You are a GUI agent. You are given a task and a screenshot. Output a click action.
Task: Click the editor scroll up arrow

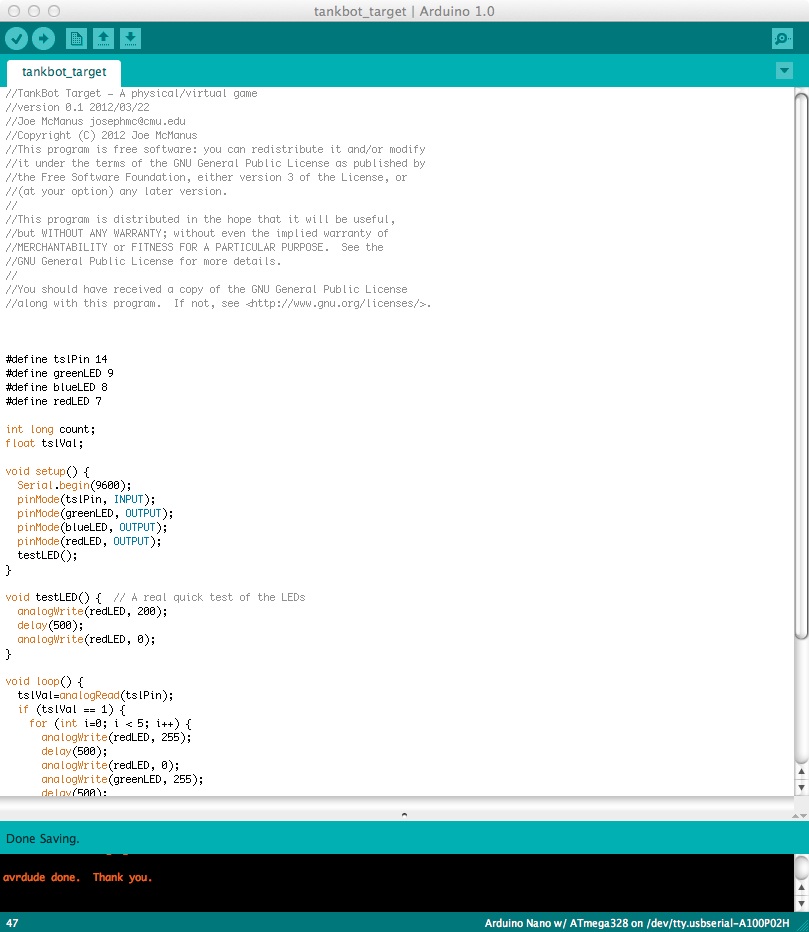click(801, 772)
